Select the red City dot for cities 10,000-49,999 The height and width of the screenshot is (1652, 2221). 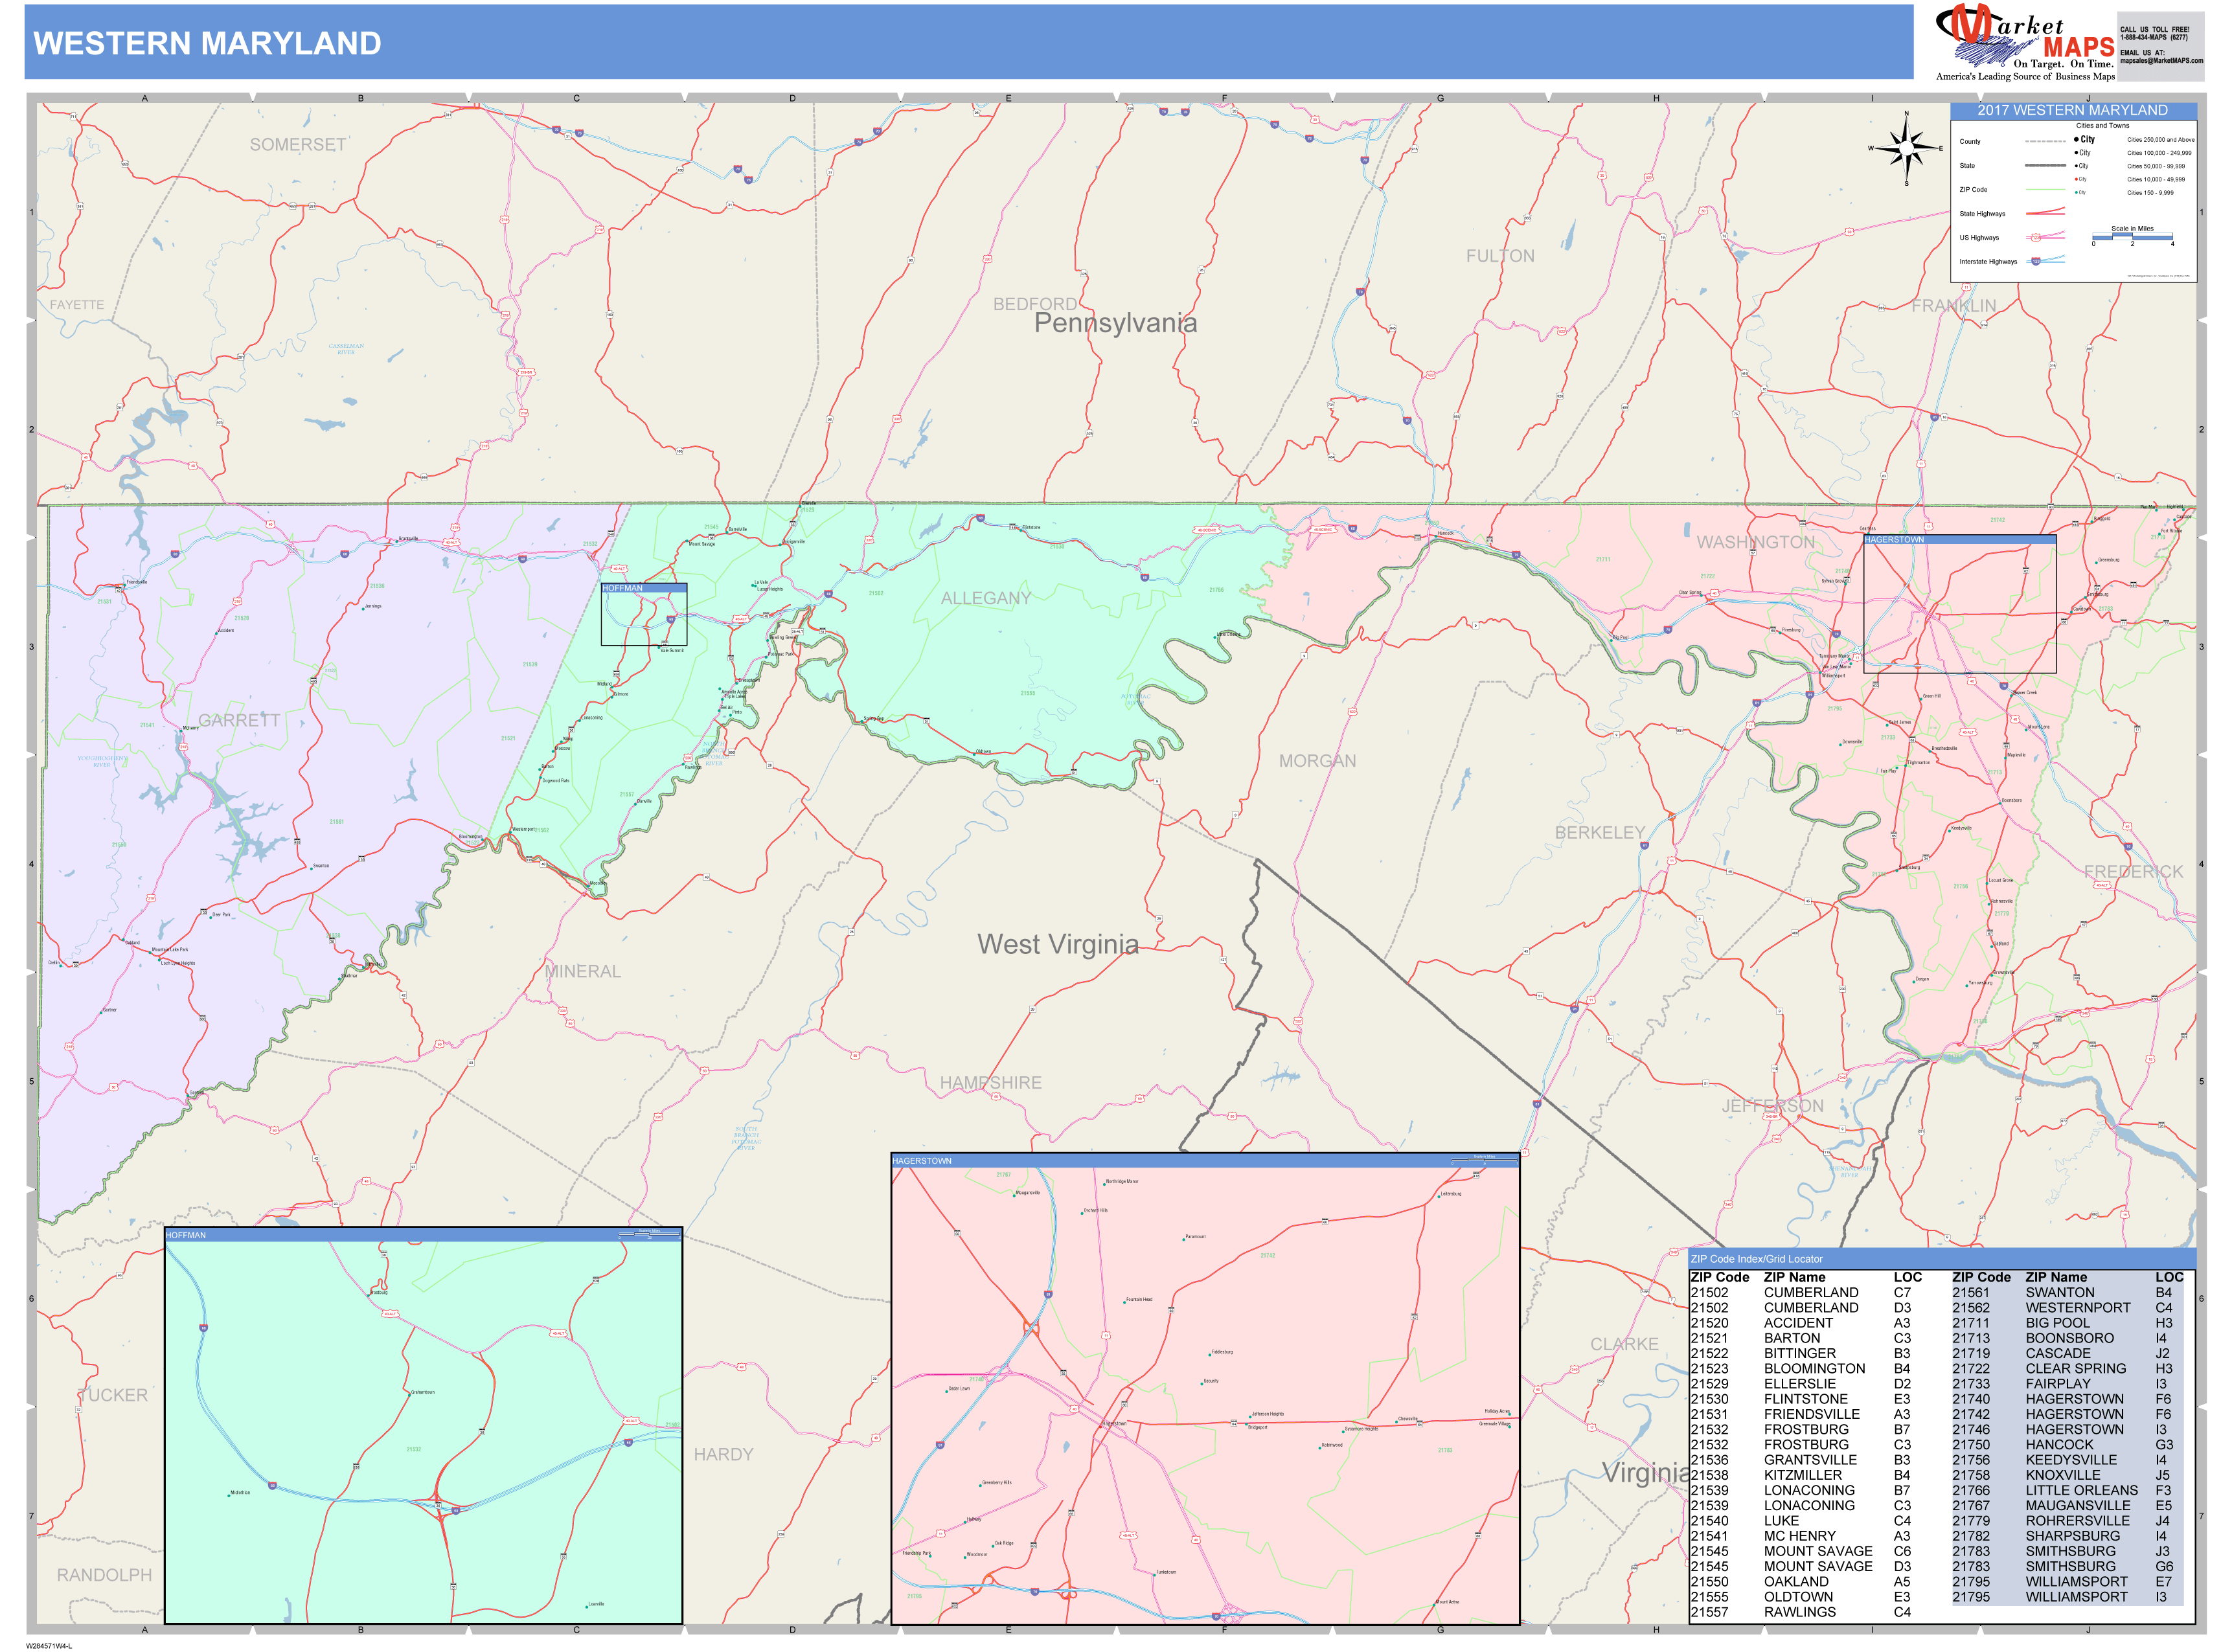(2076, 179)
